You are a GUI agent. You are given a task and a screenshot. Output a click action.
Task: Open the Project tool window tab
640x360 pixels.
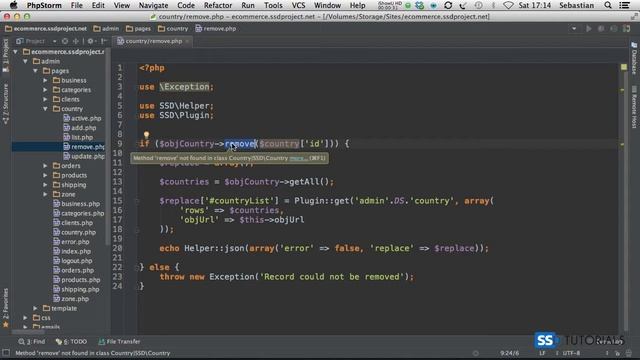pyautogui.click(x=6, y=56)
